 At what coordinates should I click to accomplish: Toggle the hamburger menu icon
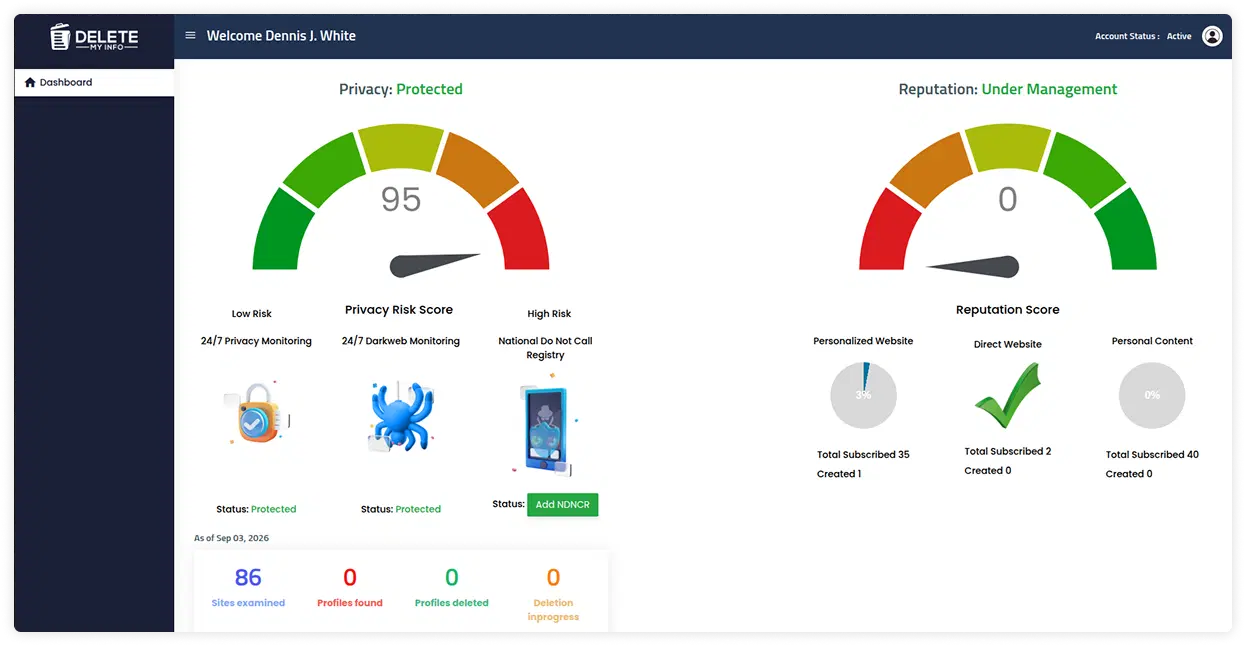point(190,35)
